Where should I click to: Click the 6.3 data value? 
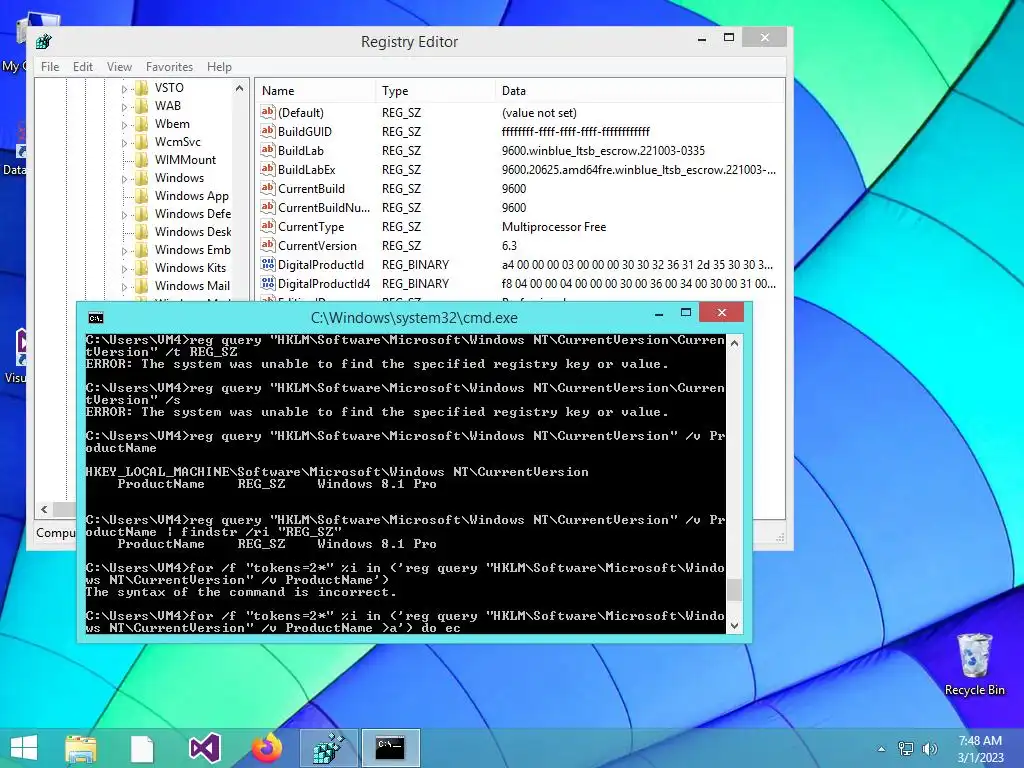[509, 246]
